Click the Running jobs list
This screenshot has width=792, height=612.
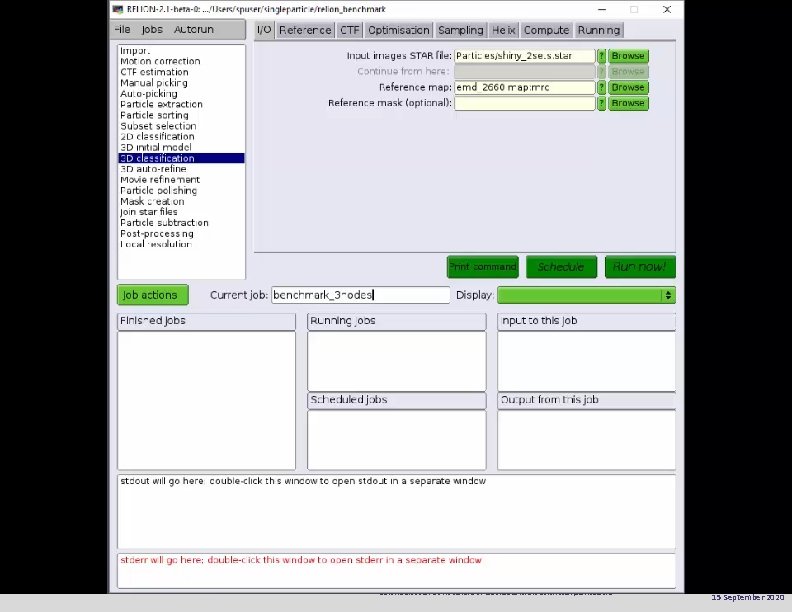click(x=397, y=361)
